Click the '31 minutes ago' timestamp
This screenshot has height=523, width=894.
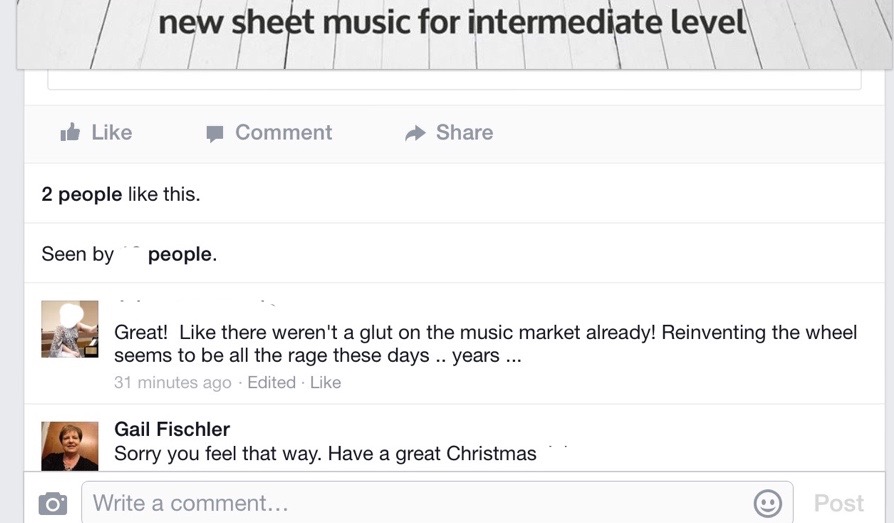point(172,382)
